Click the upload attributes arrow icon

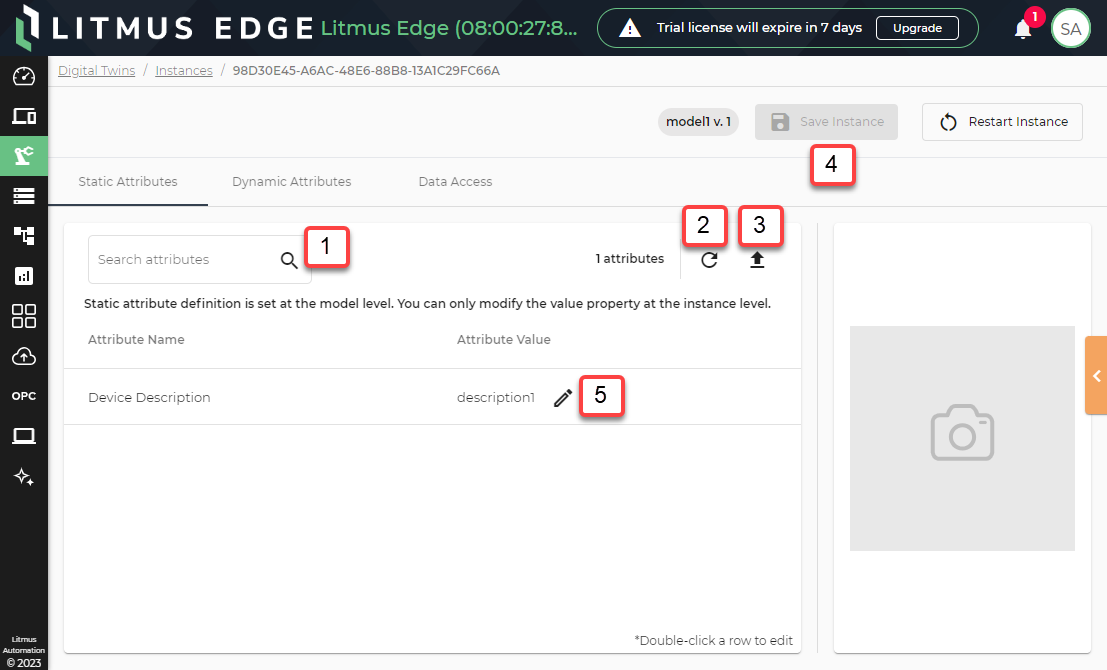(757, 259)
